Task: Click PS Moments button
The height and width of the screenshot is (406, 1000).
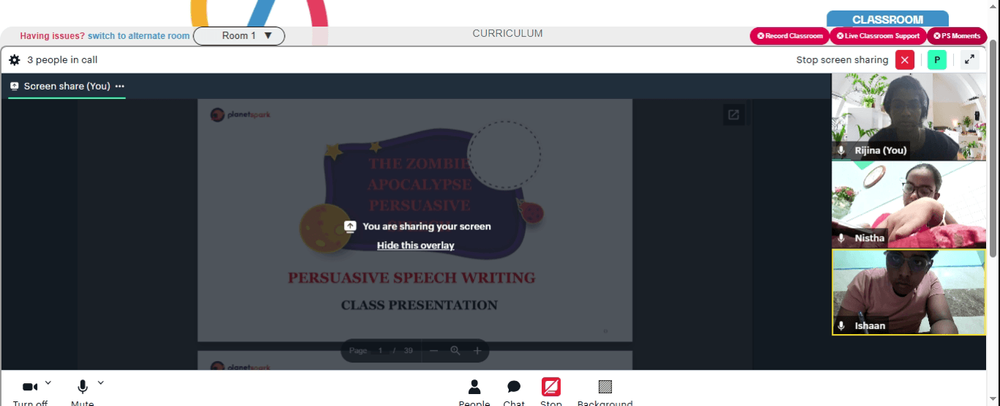Action: click(x=956, y=36)
